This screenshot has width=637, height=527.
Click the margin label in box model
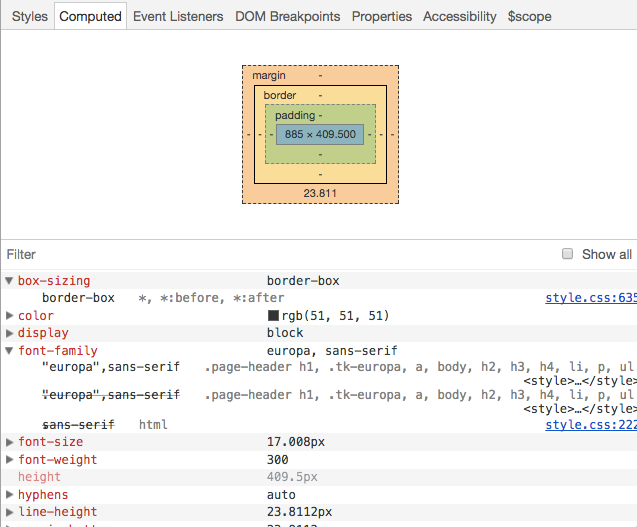[x=269, y=75]
